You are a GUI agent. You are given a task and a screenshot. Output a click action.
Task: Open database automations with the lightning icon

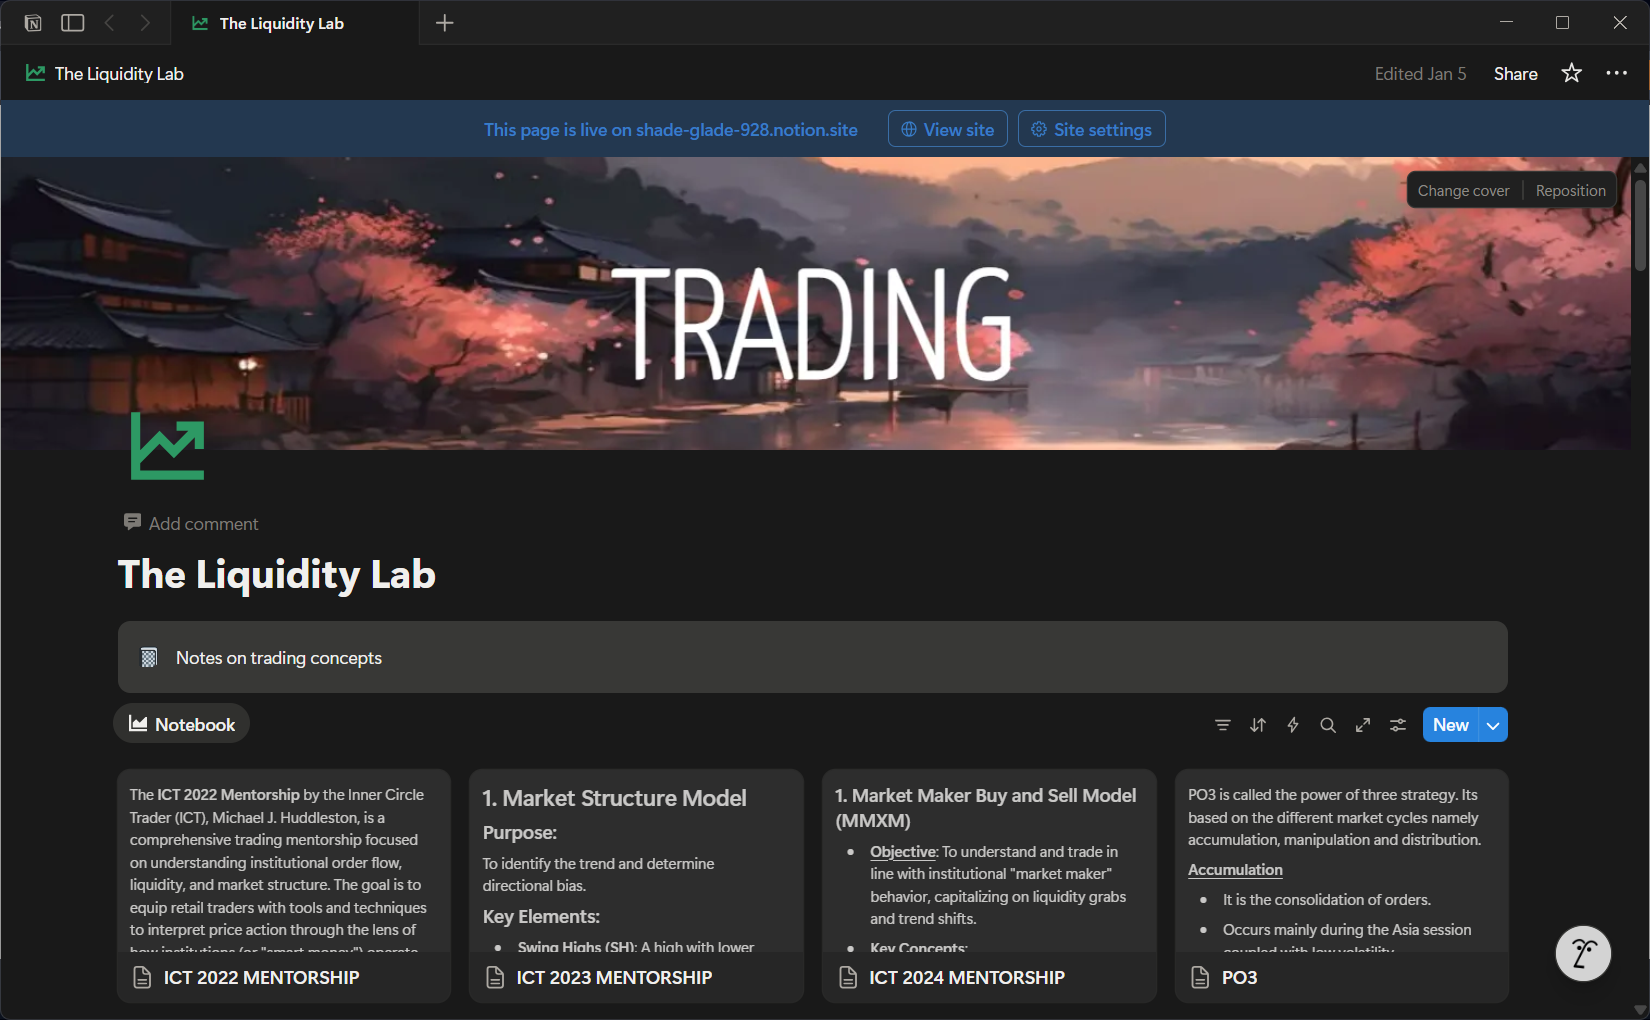click(x=1293, y=725)
